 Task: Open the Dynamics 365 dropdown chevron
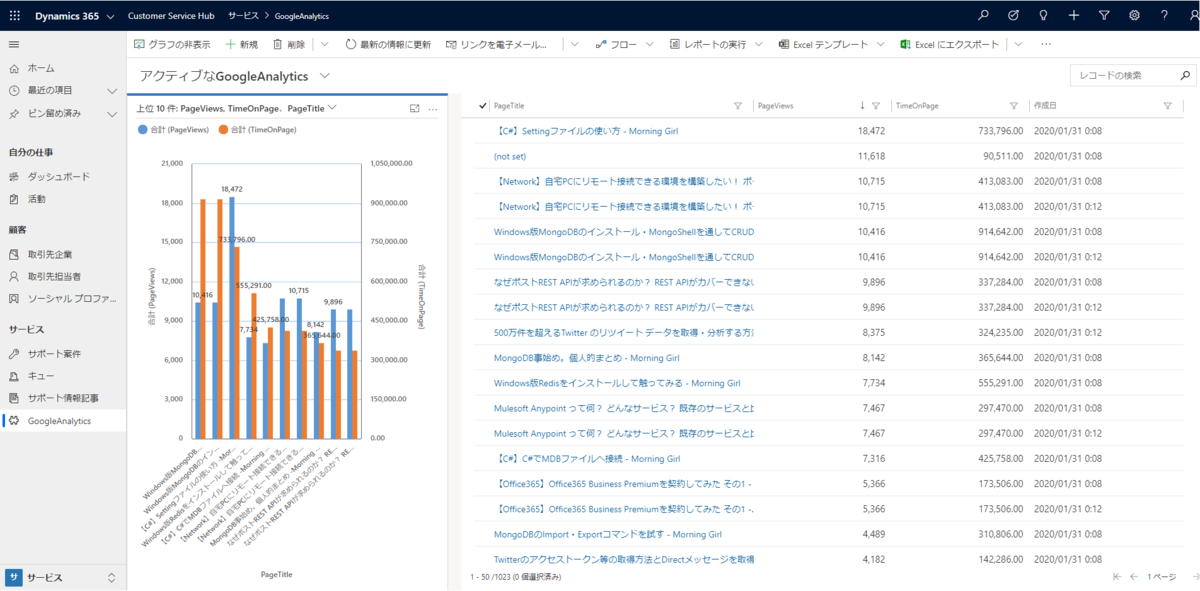click(x=108, y=17)
